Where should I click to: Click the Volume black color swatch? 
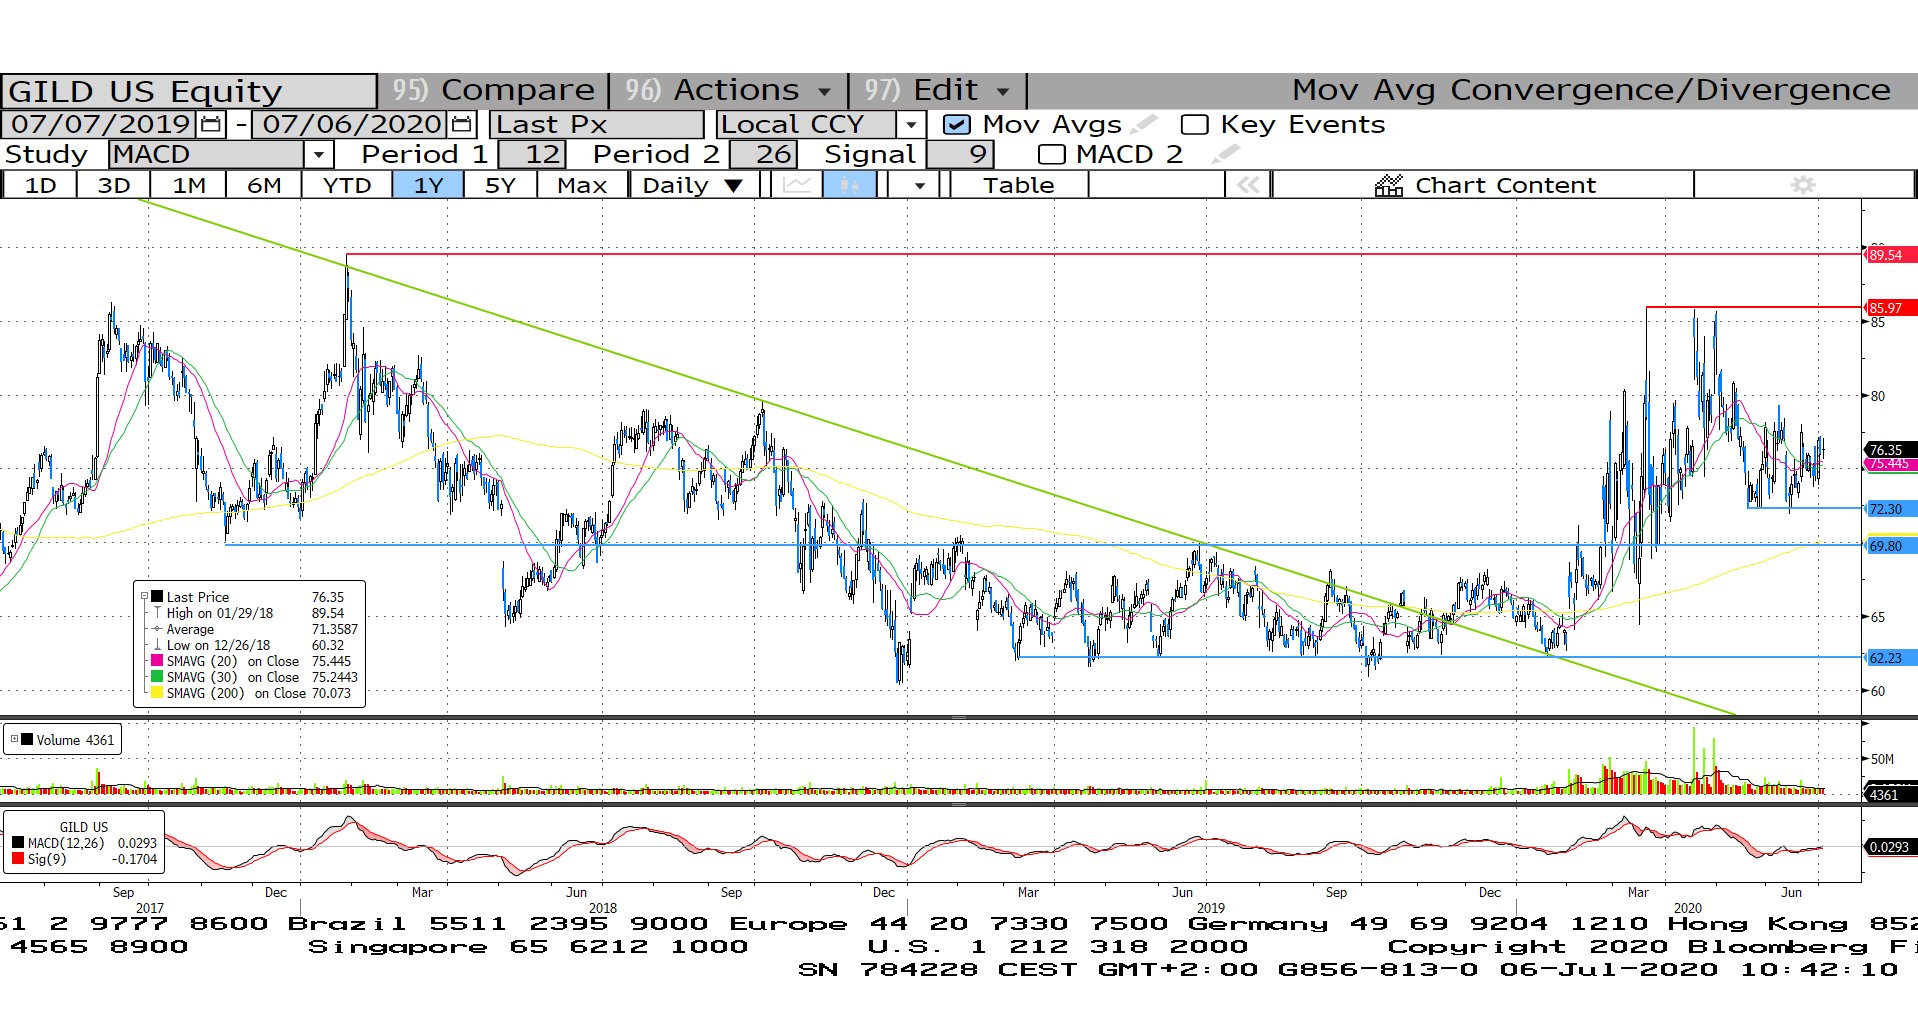(27, 740)
